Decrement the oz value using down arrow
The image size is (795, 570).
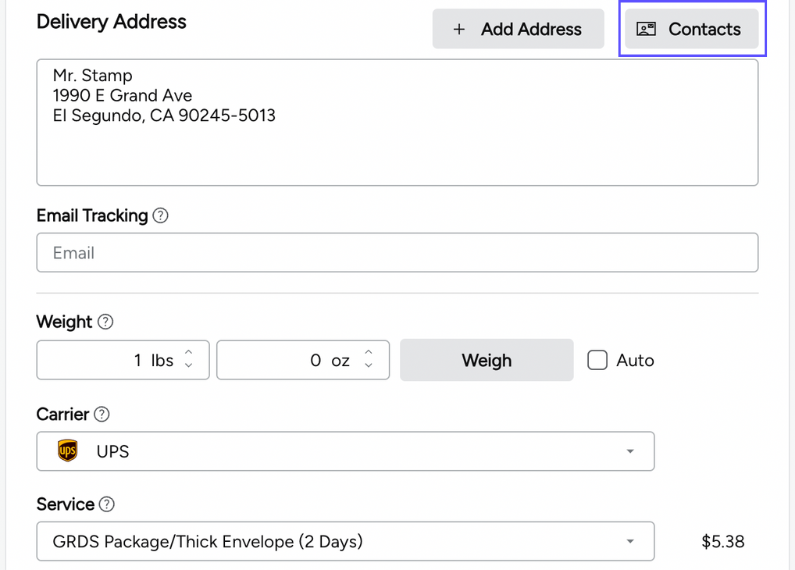(x=369, y=366)
